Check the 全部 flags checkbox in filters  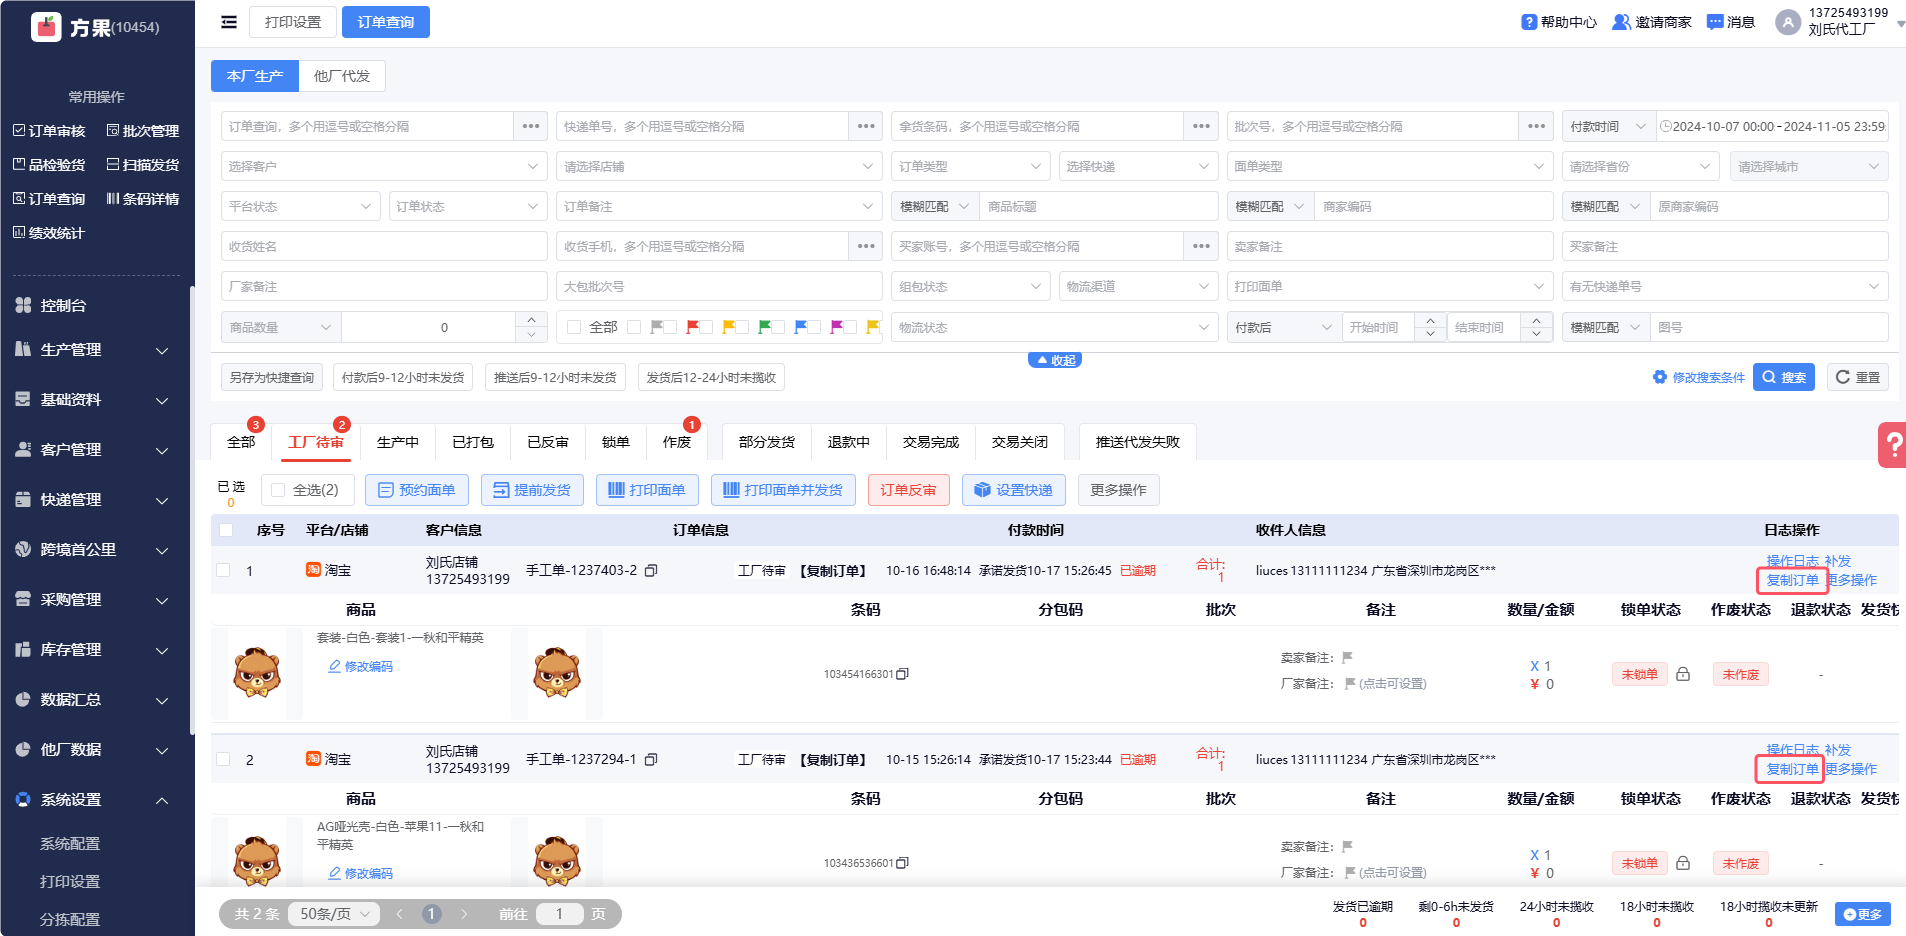tap(574, 327)
